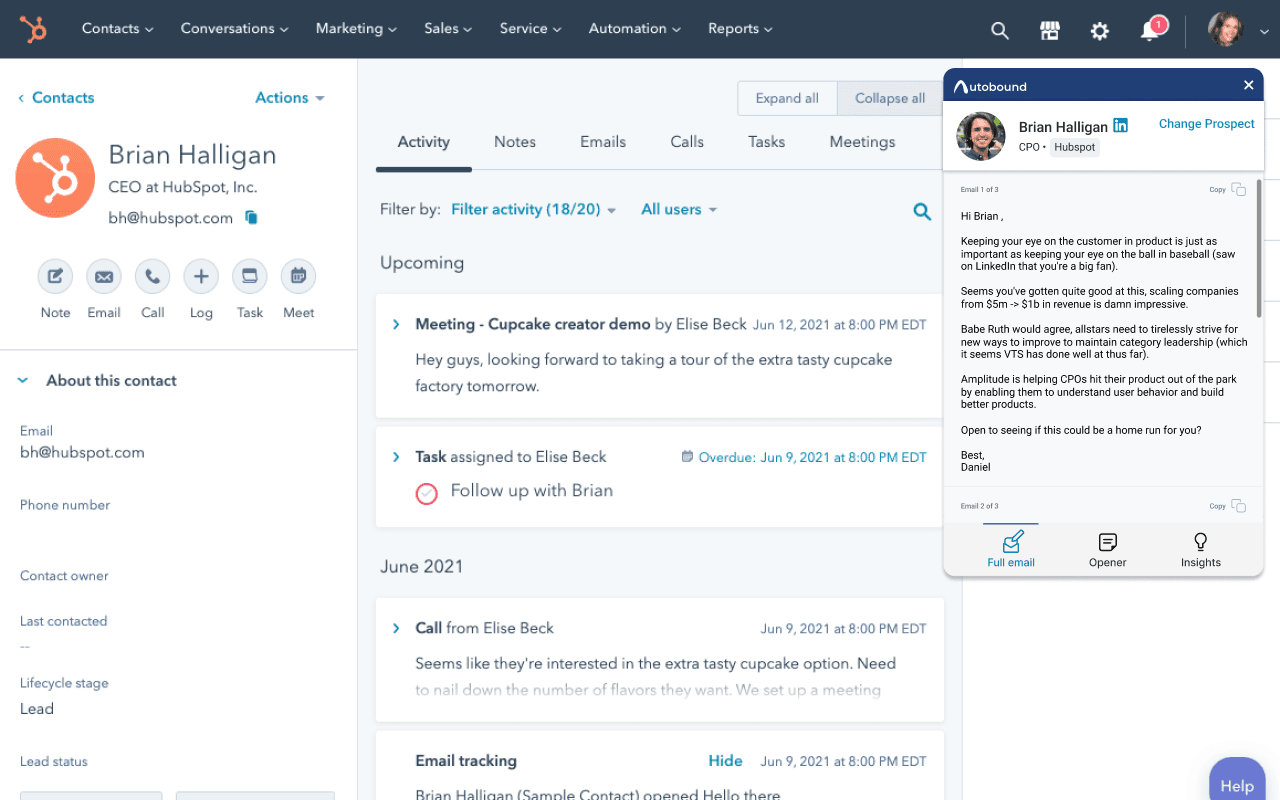The width and height of the screenshot is (1280, 800).
Task: Open HubSpot notifications bell
Action: [1148, 29]
